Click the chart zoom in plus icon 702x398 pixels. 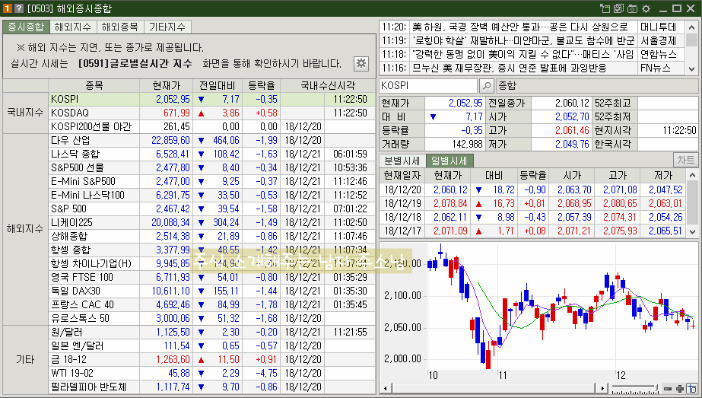pos(680,388)
